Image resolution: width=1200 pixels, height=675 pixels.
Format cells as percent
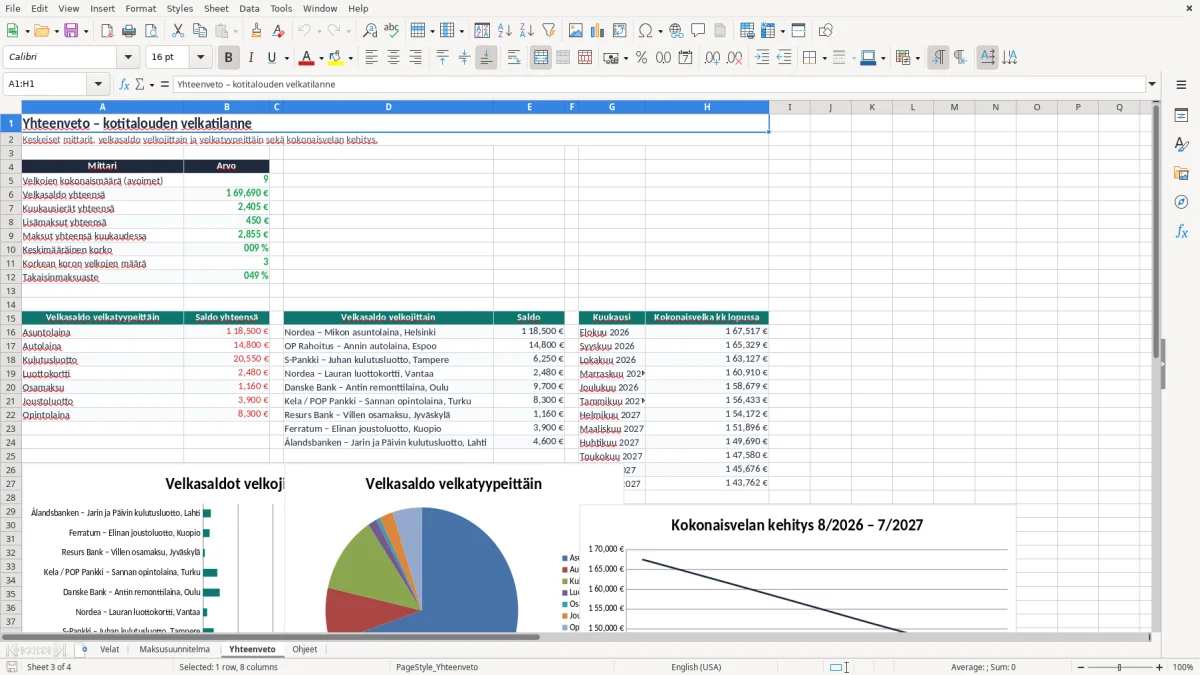641,58
